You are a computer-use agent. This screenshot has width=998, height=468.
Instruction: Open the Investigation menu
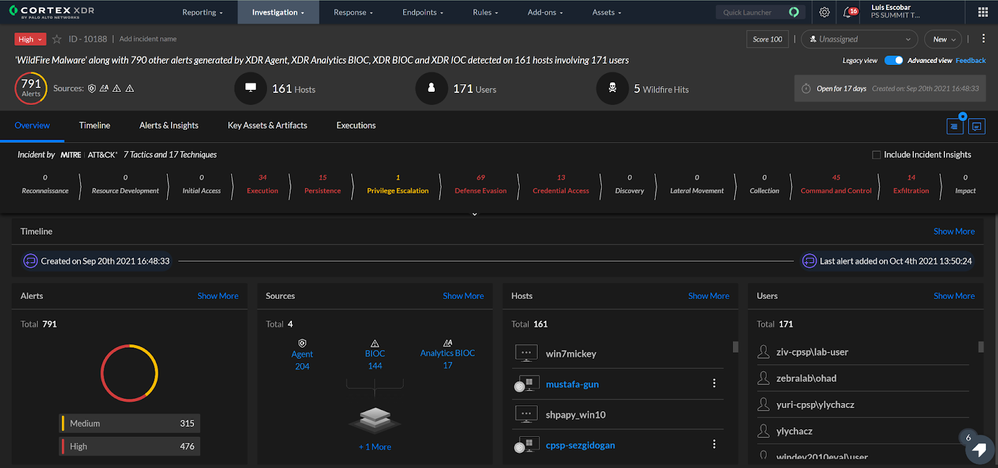tap(278, 12)
